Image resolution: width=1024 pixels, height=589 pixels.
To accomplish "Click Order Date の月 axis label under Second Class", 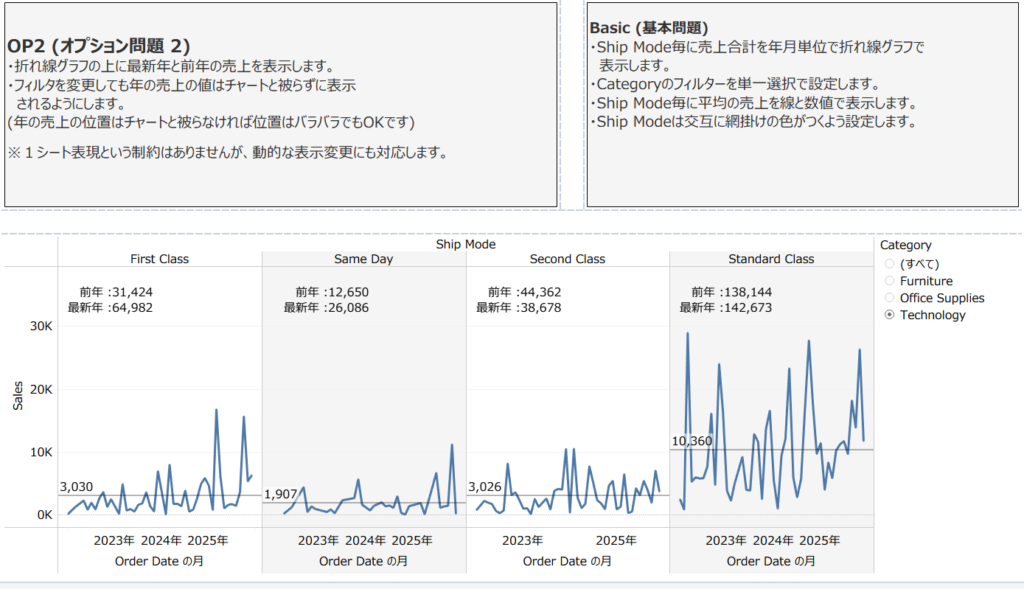I will [567, 561].
